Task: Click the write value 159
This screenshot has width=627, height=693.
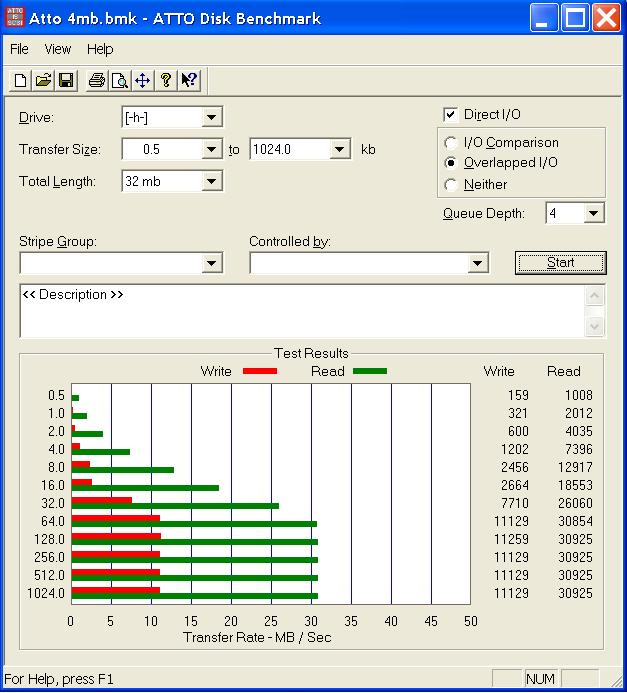Action: pyautogui.click(x=518, y=395)
